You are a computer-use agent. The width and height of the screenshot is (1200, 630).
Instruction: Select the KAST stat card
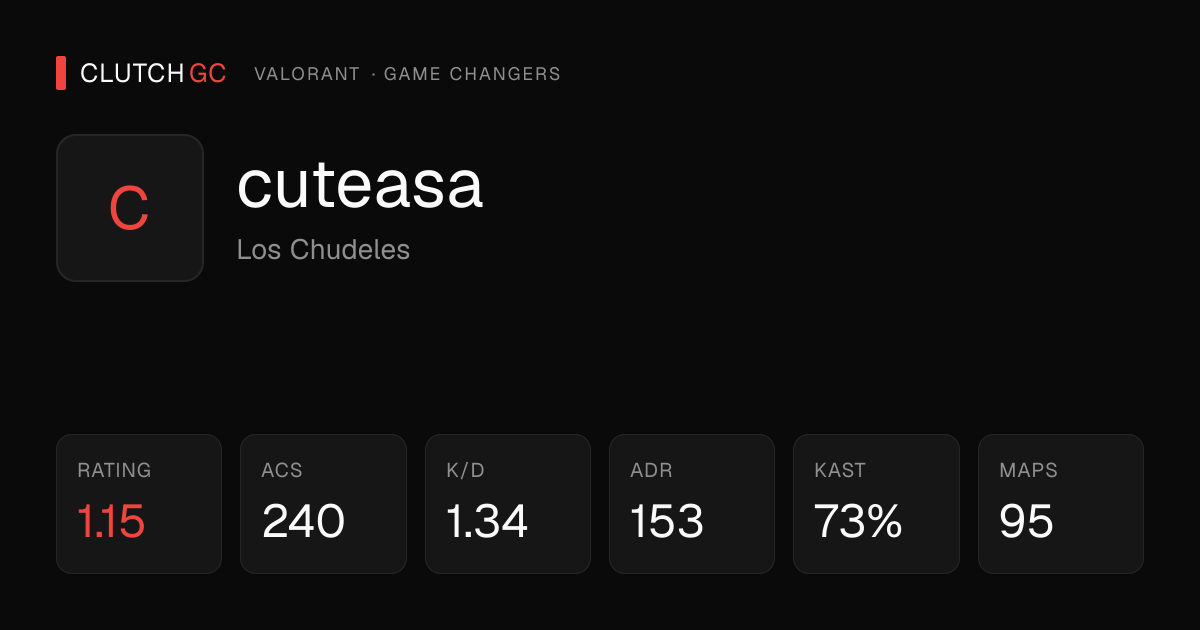[x=876, y=504]
